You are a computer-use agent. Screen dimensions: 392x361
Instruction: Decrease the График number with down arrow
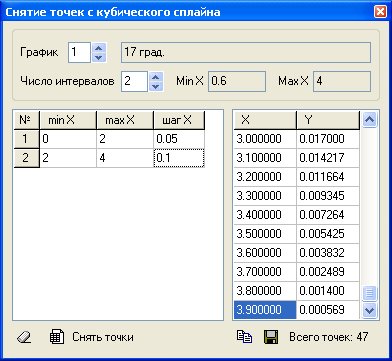(98, 57)
